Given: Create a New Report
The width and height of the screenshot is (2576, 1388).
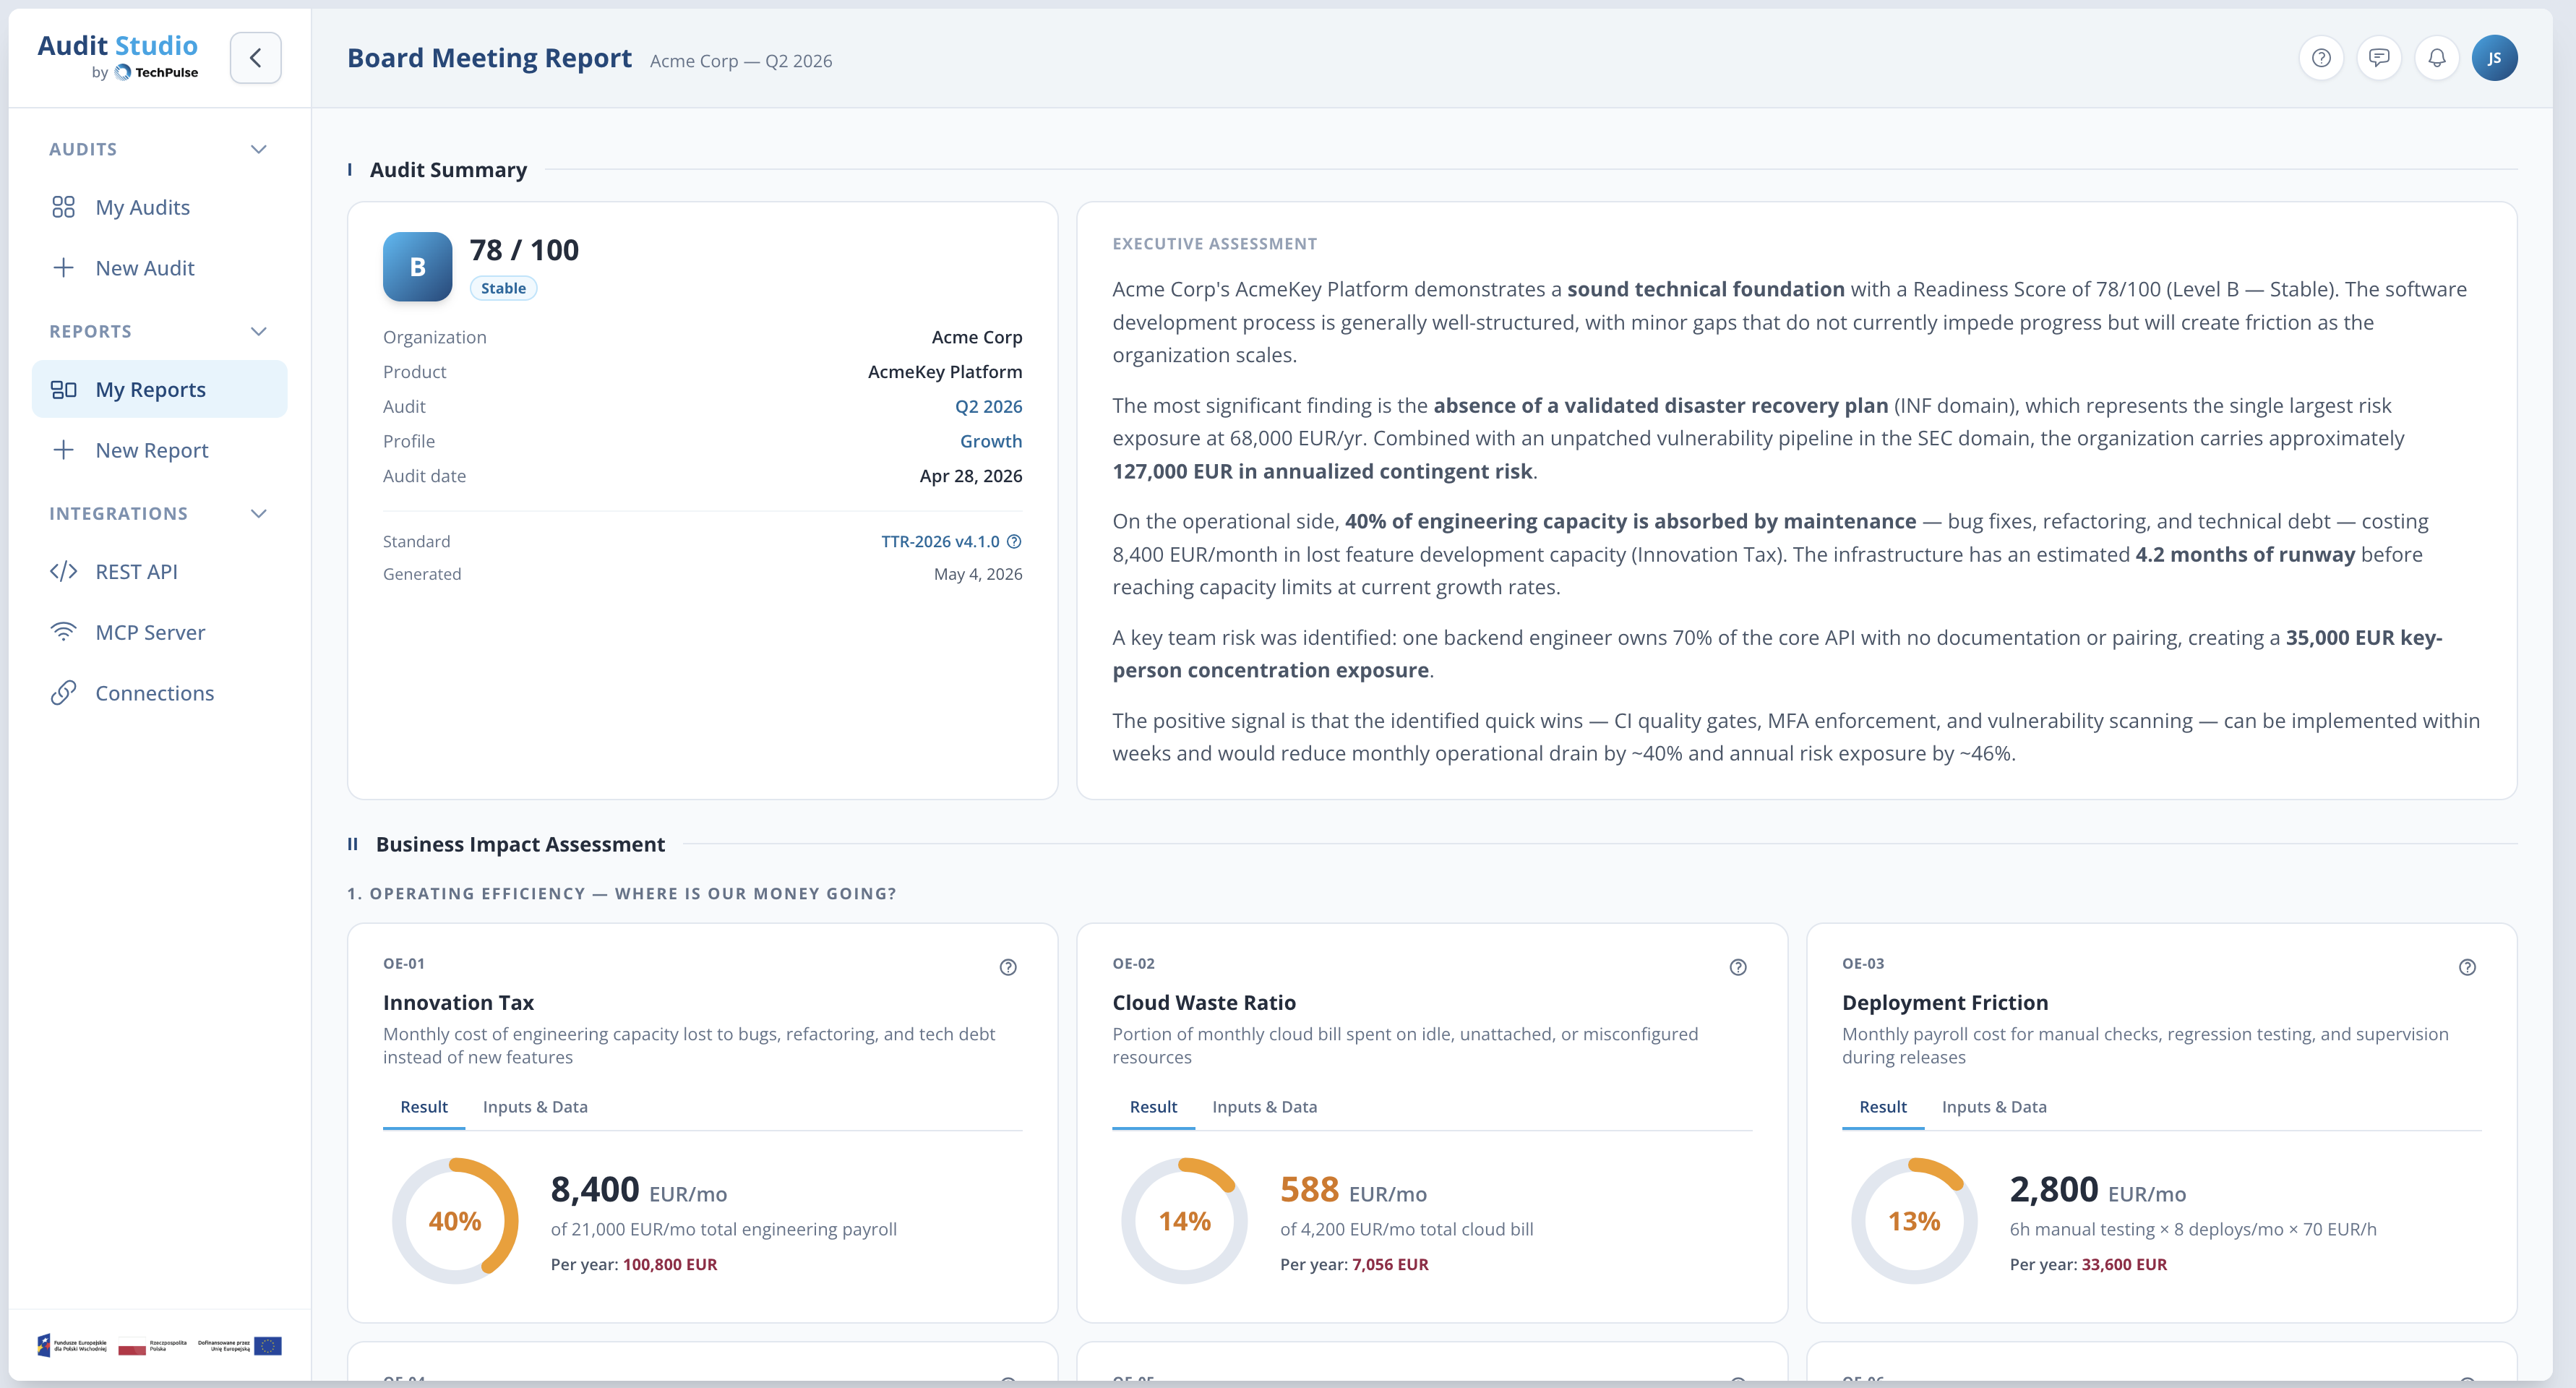Looking at the screenshot, I should 159,450.
